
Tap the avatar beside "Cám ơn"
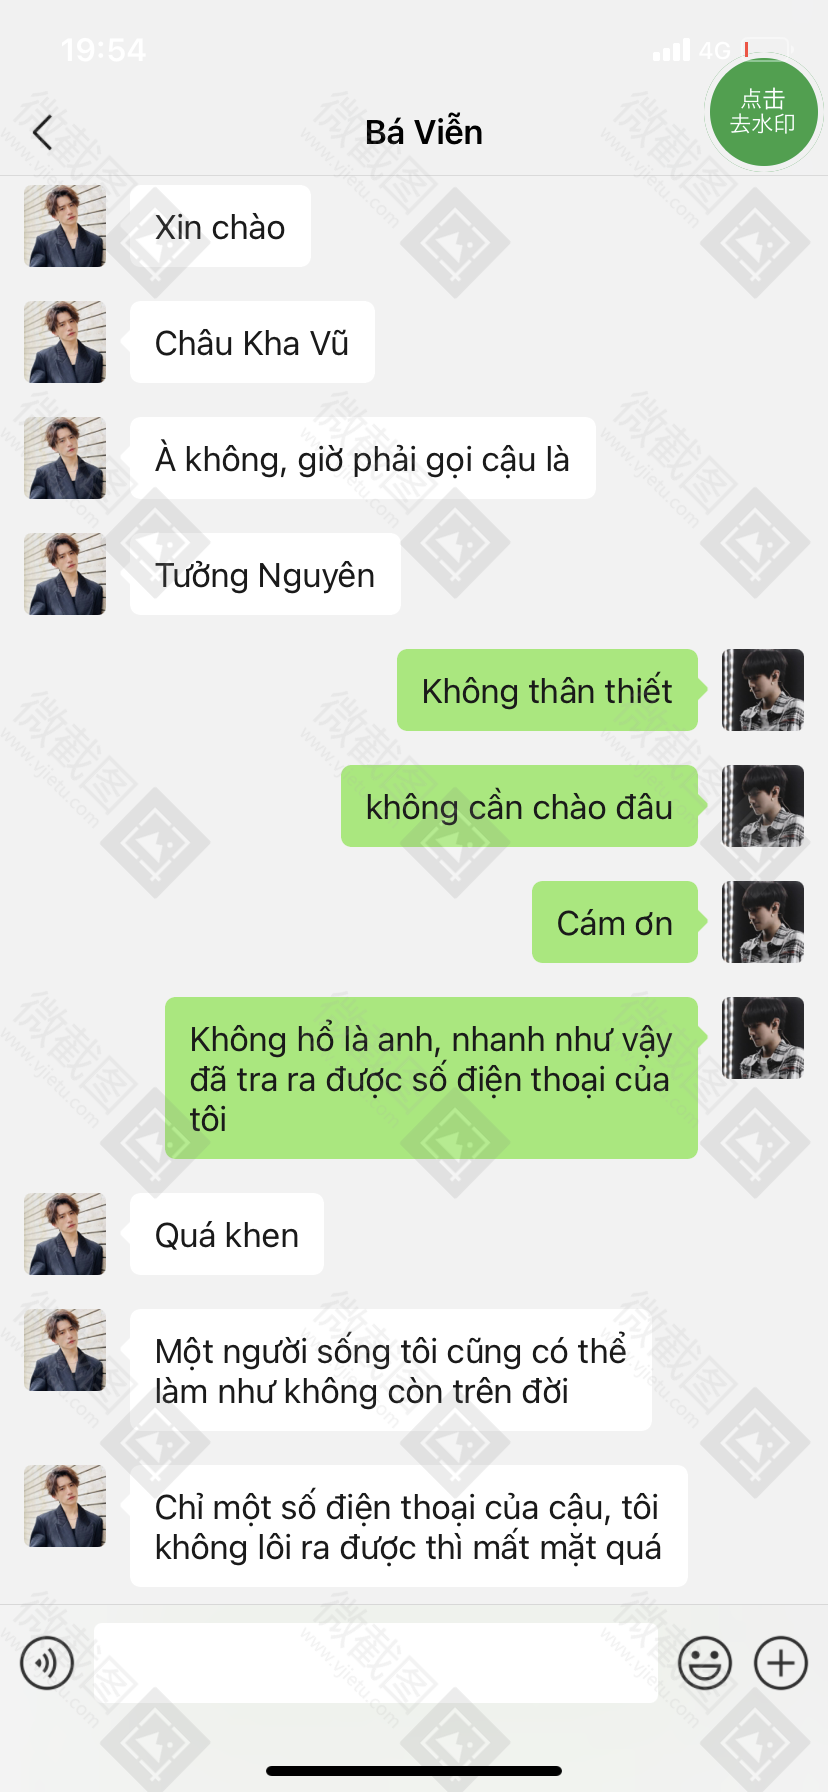pyautogui.click(x=763, y=922)
